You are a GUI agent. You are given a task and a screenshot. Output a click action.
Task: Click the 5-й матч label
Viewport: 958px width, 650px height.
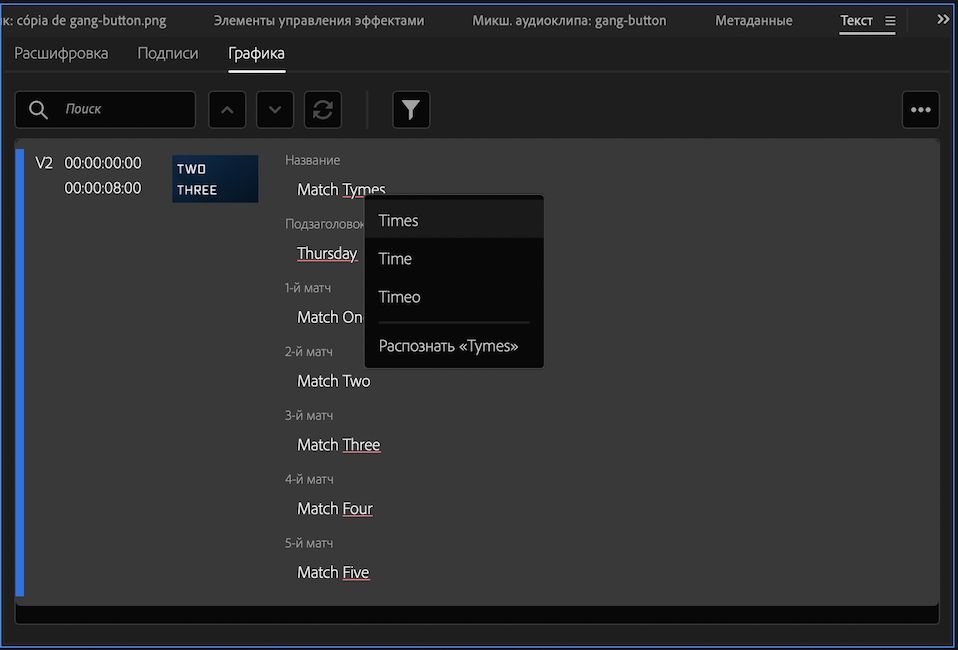coord(309,543)
